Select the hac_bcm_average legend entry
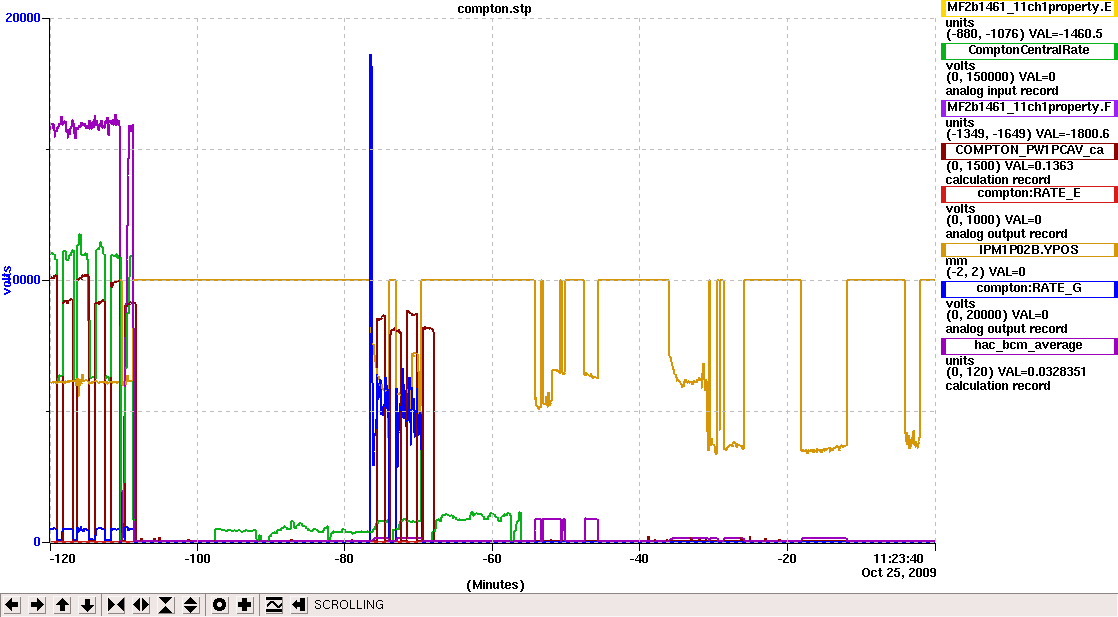Image resolution: width=1118 pixels, height=617 pixels. coord(1029,346)
